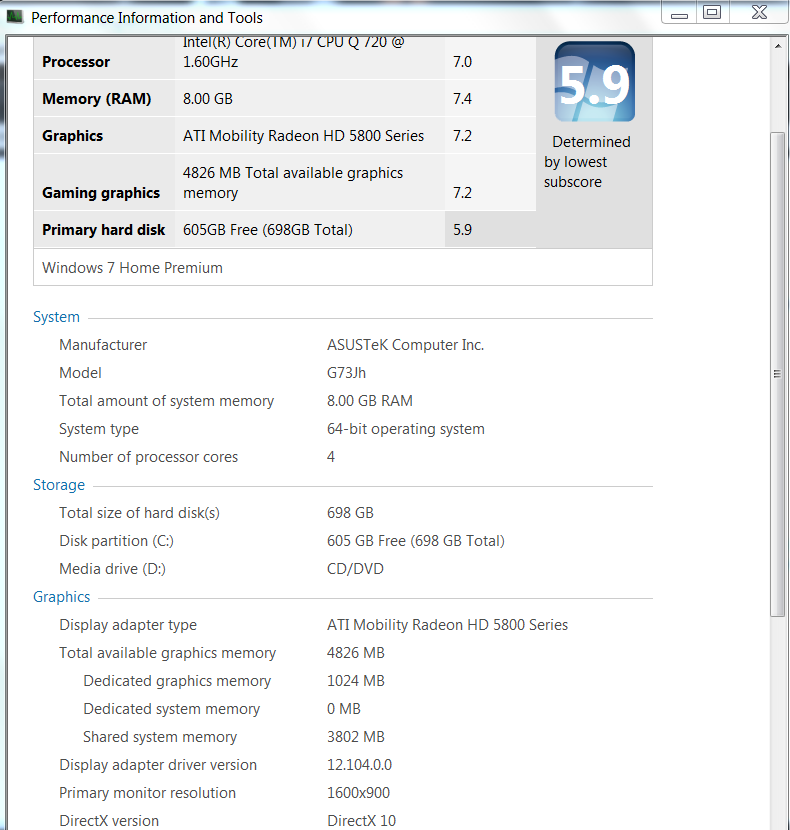Click the G73Jh model value
Viewport: 790px width, 830px height.
pos(346,373)
